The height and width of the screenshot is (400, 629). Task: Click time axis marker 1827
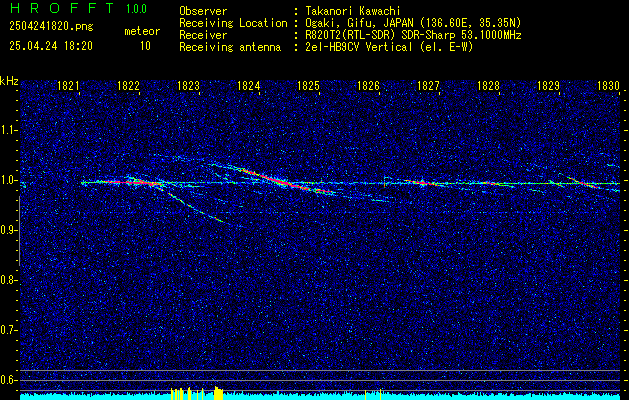(x=428, y=85)
